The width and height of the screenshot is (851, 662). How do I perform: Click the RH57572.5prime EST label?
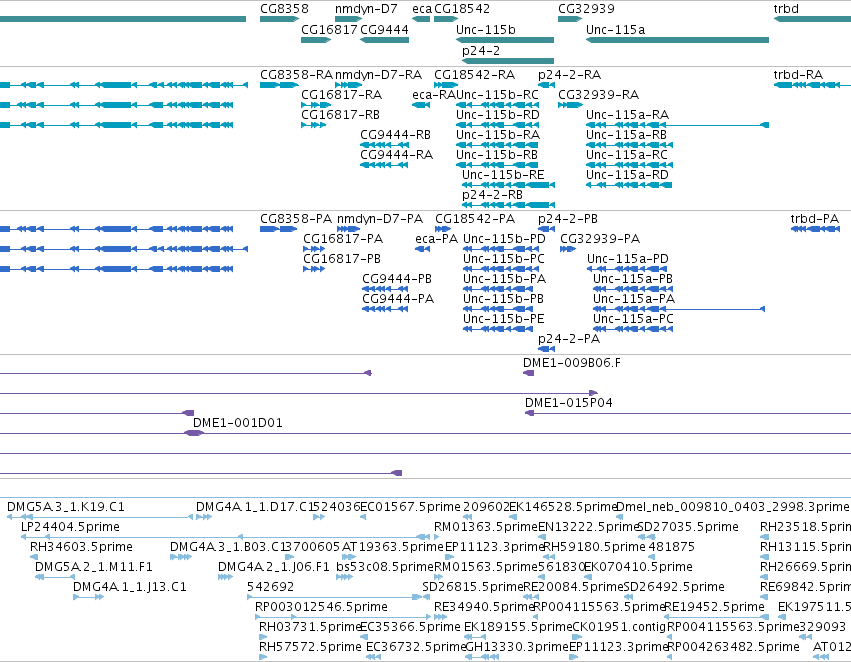(x=310, y=647)
